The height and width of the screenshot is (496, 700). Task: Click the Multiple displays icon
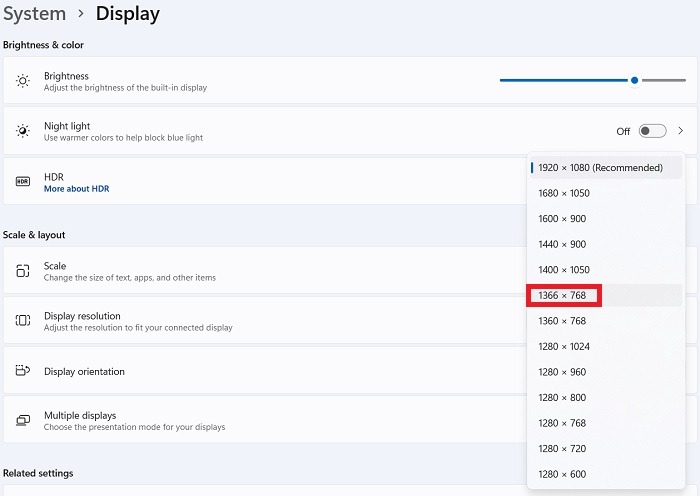(22, 421)
